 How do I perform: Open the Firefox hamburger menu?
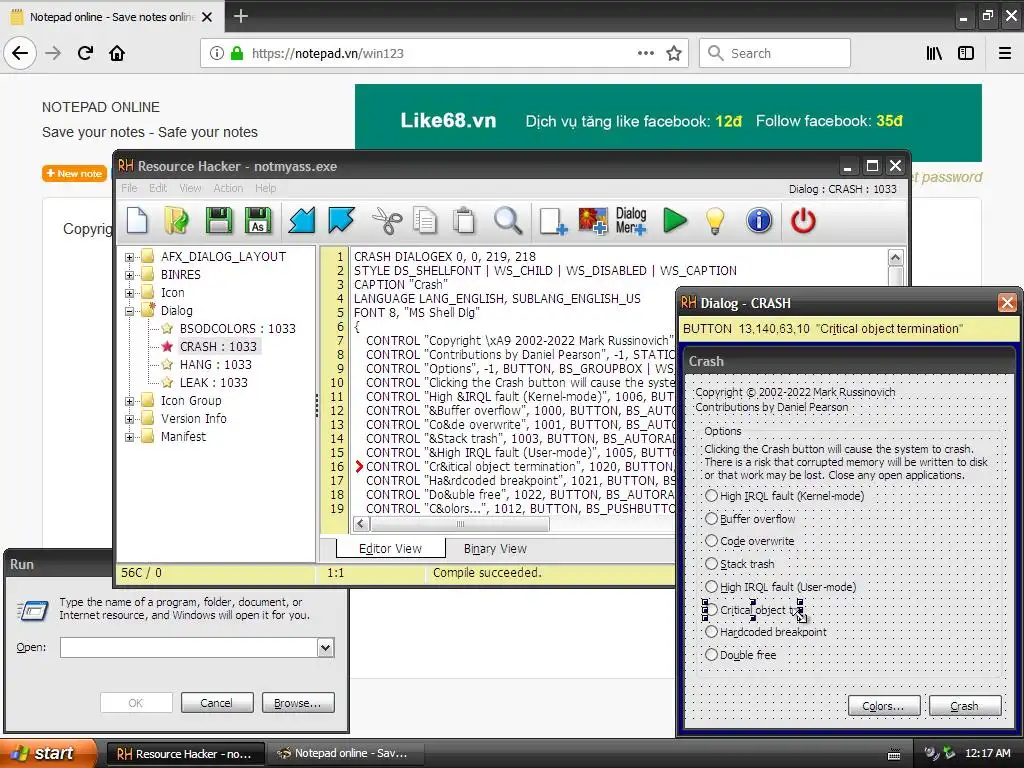point(1005,53)
